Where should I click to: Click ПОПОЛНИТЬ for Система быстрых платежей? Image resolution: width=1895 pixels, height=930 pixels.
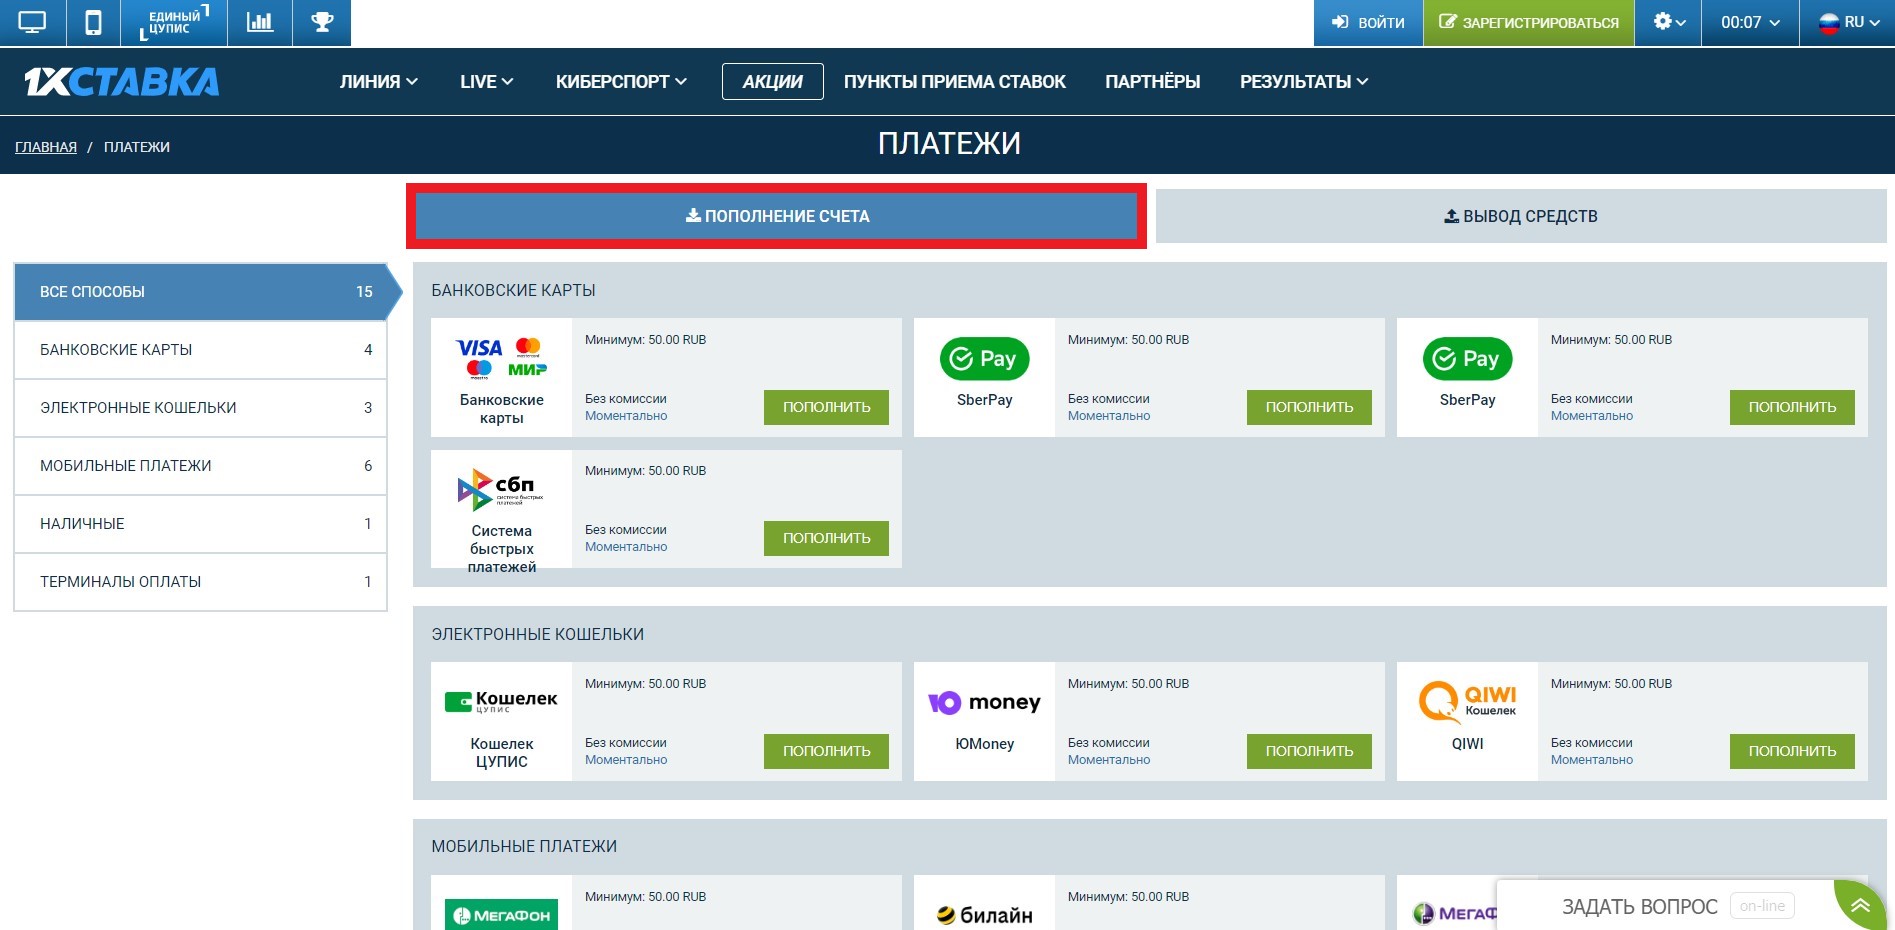tap(826, 538)
